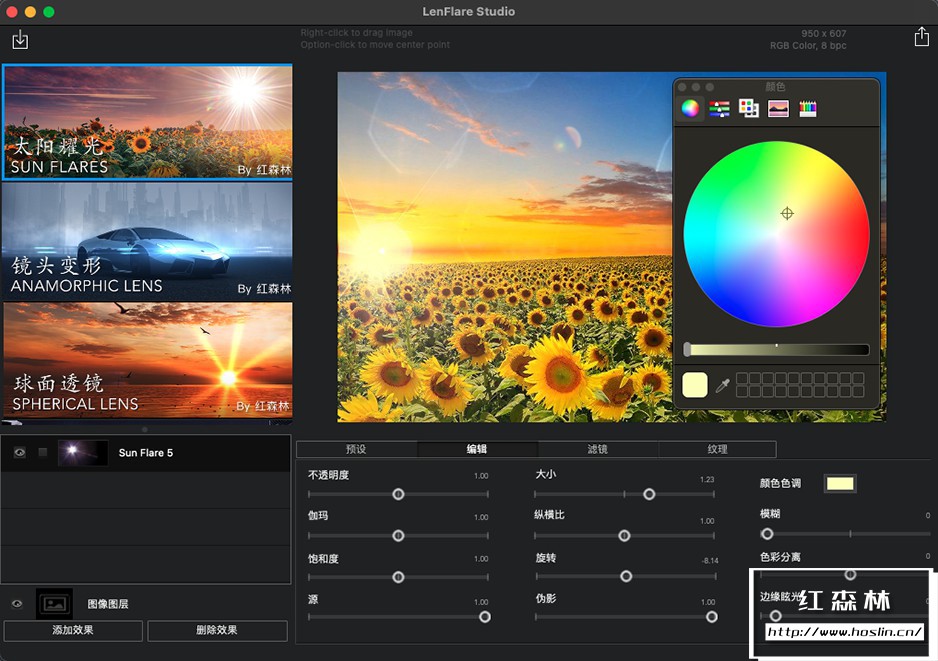The height and width of the screenshot is (661, 938).
Task: Click the import image icon at top left
Action: pyautogui.click(x=20, y=40)
